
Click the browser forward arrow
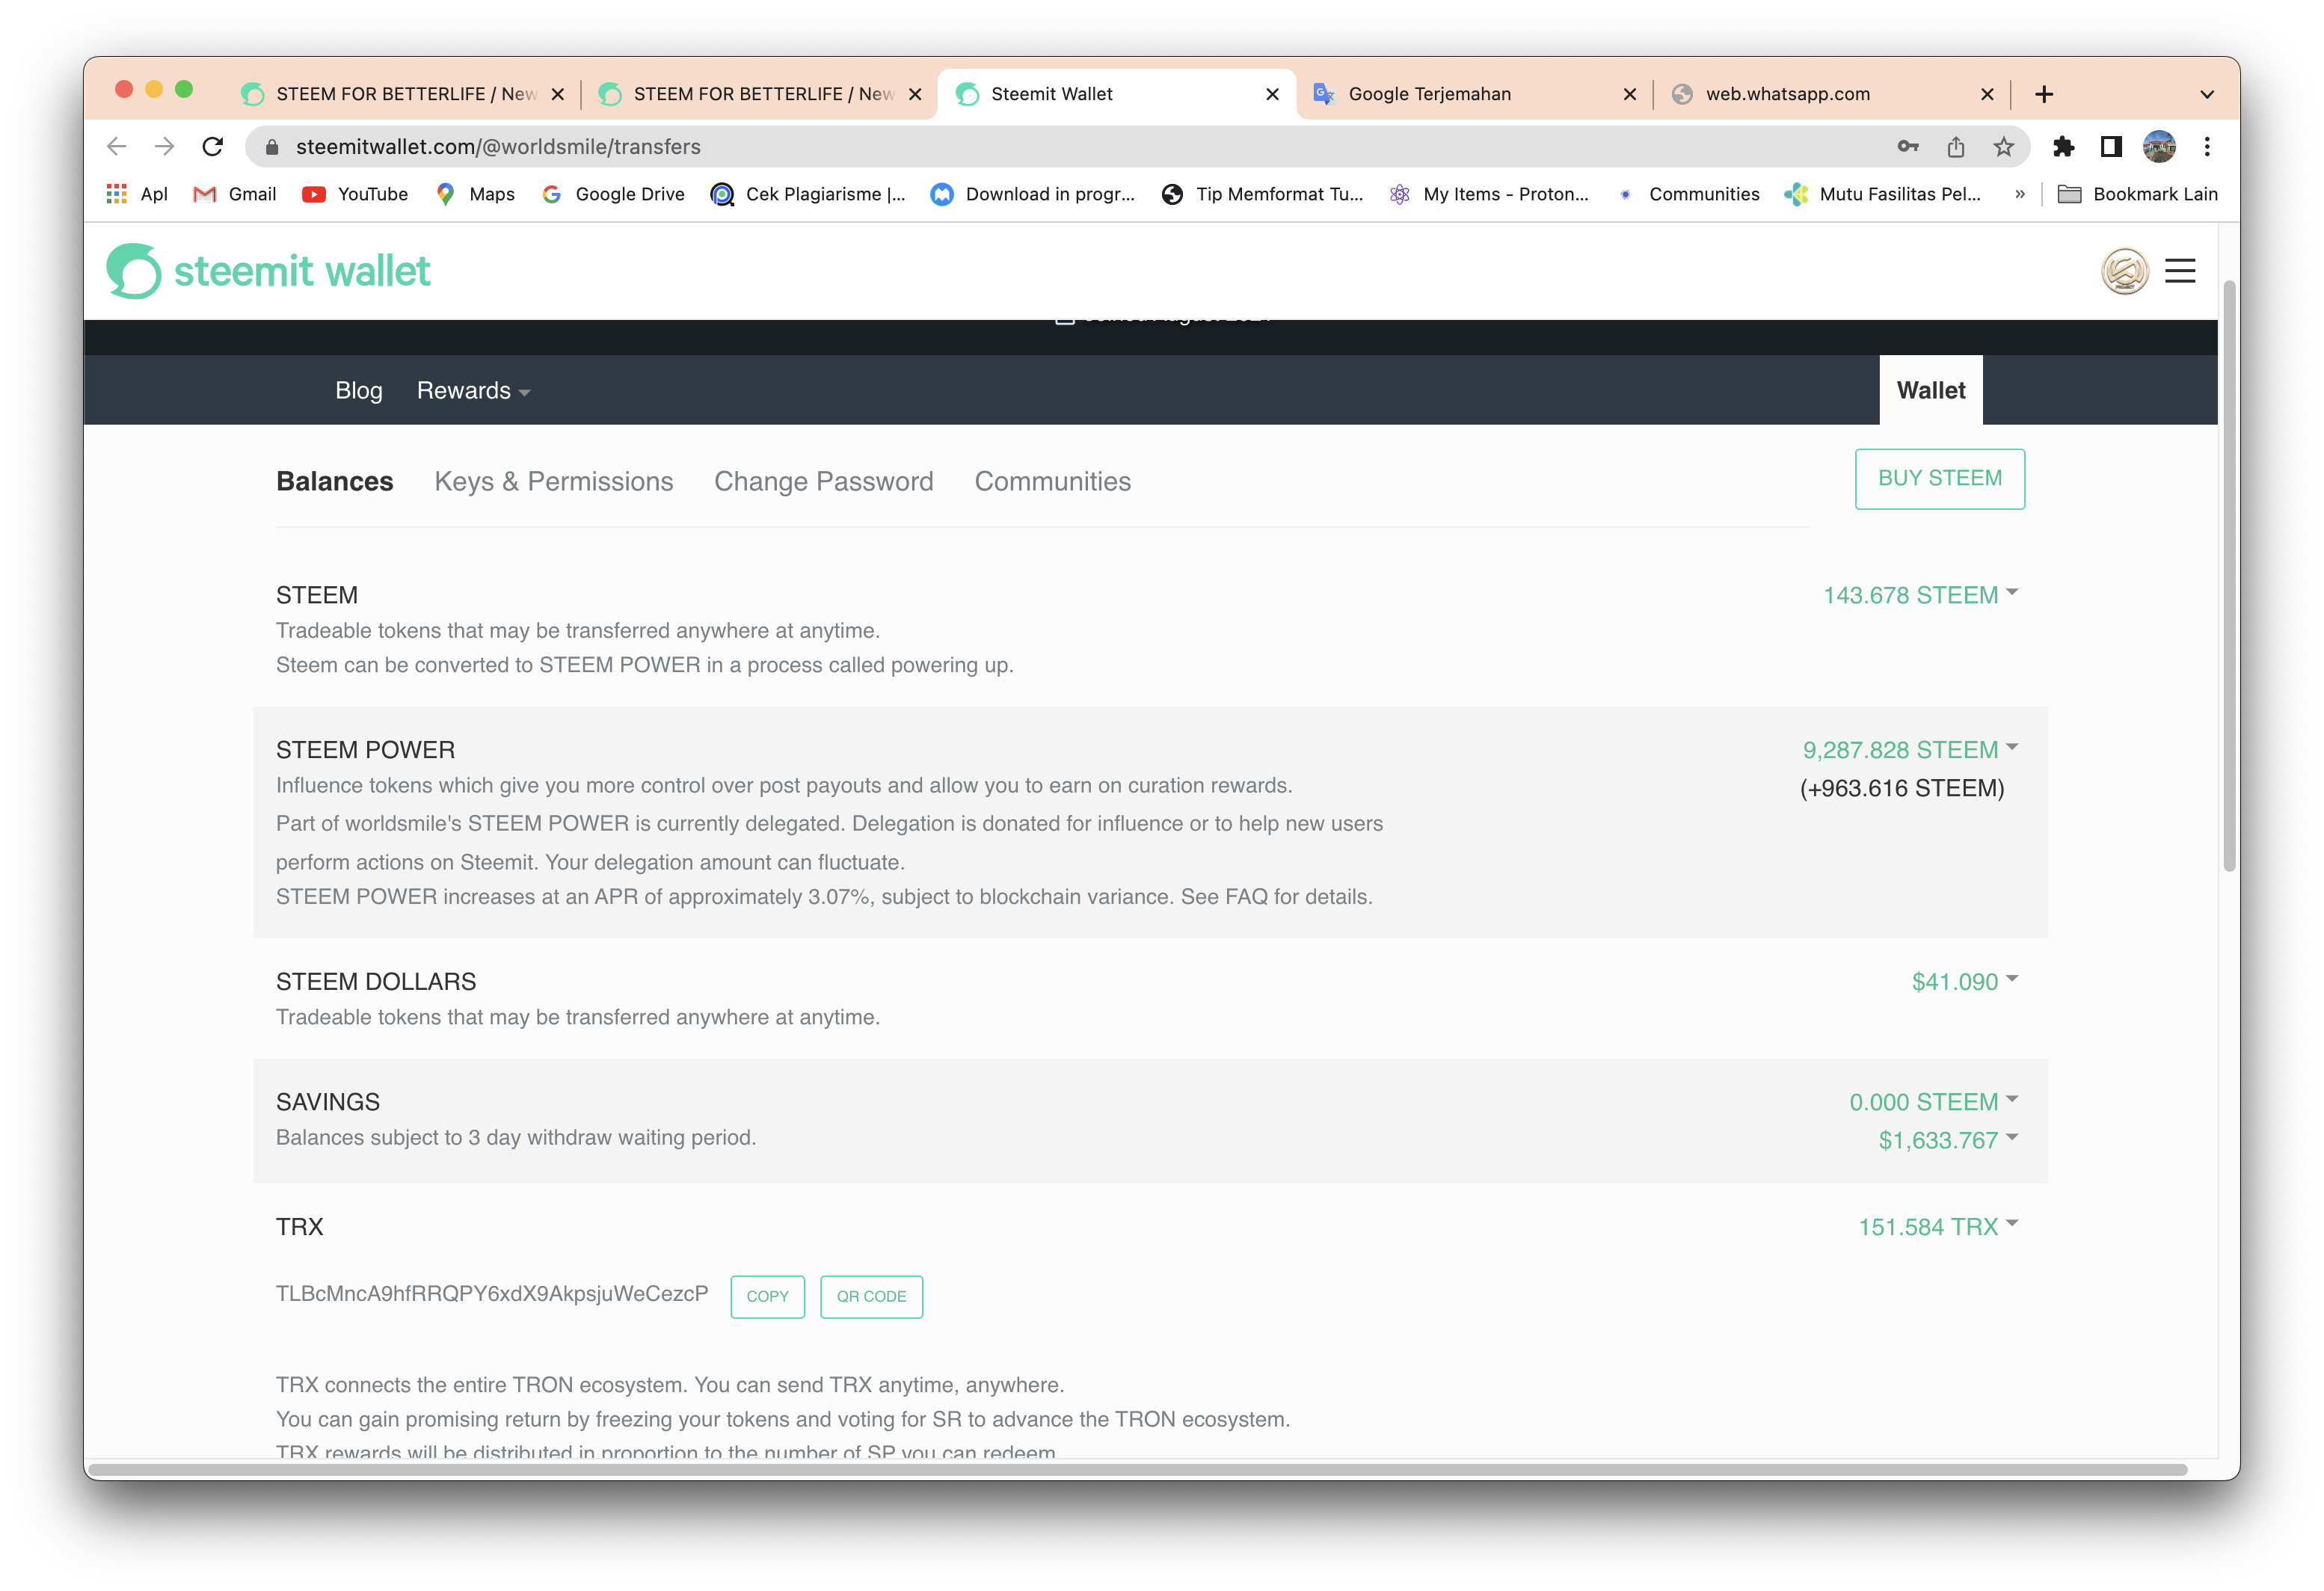[165, 147]
